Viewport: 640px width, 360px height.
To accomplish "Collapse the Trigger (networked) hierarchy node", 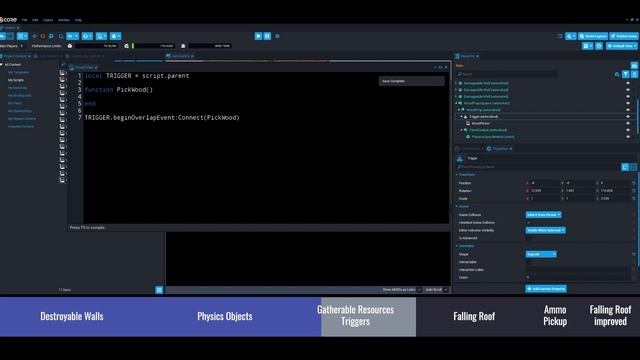I will (x=461, y=117).
